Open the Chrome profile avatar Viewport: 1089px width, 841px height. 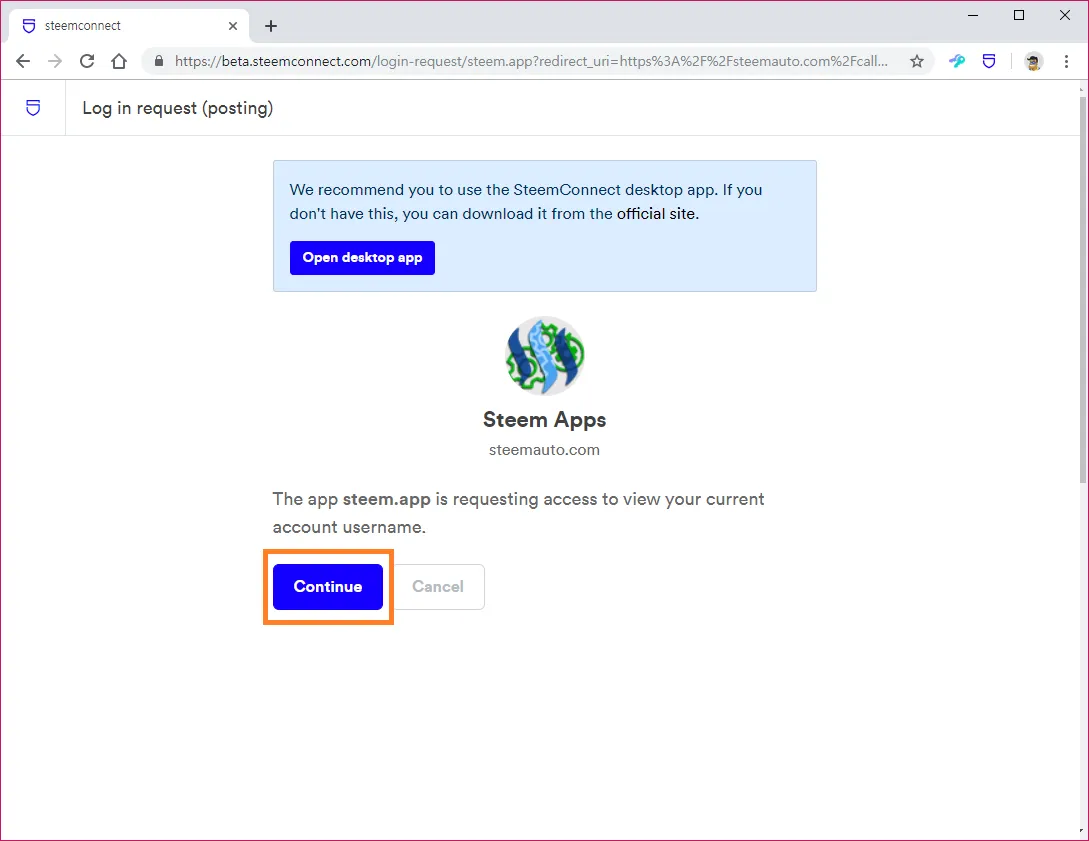click(x=1033, y=61)
